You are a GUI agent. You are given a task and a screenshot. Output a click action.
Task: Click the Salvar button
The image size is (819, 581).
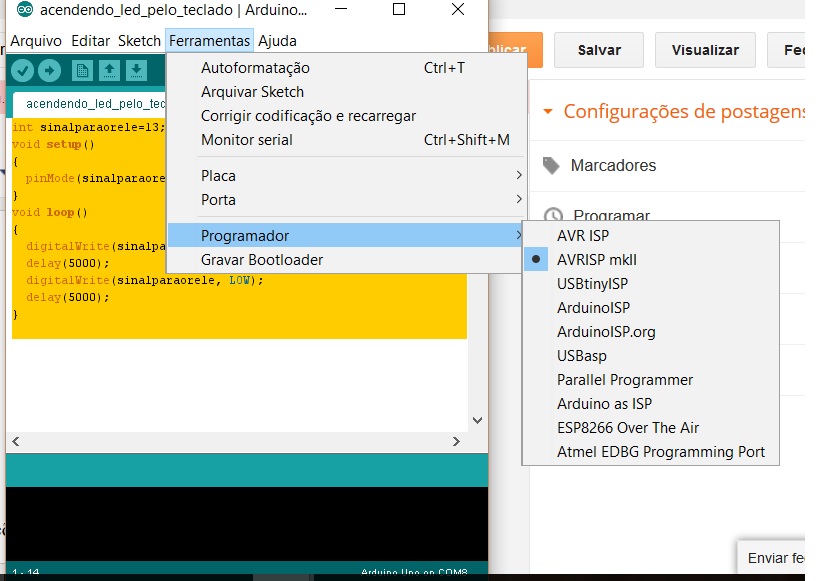[x=598, y=49]
